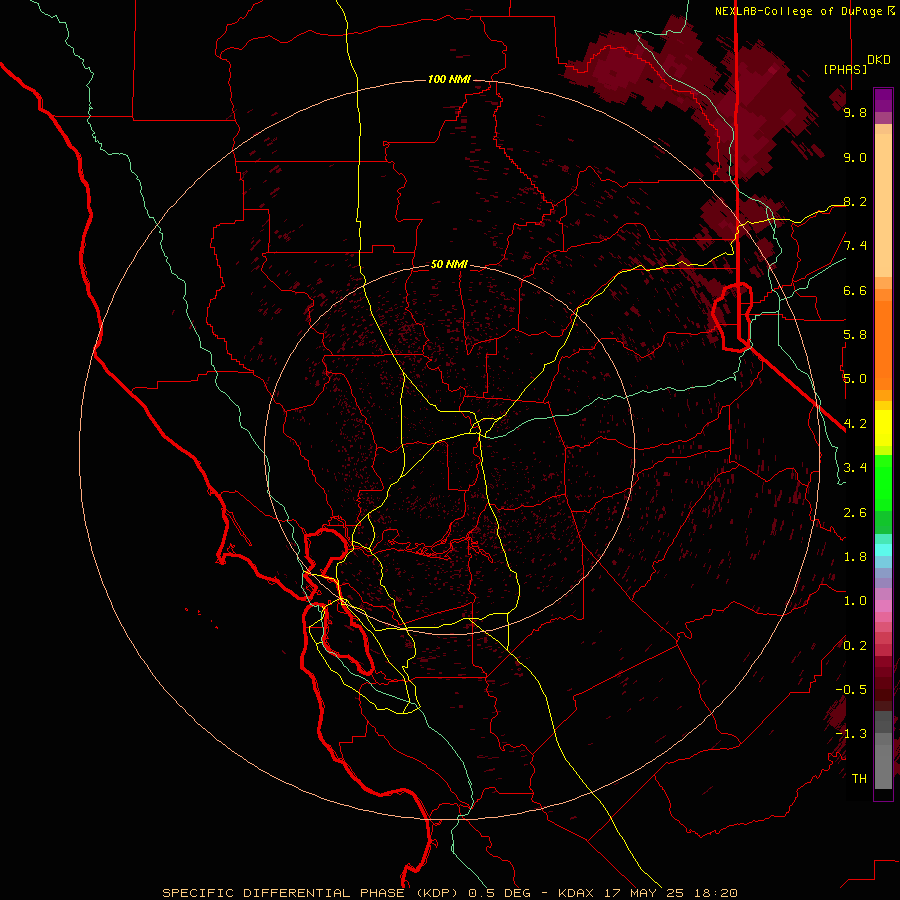This screenshot has width=900, height=900.
Task: Click the 1.8 colorbar value
Action: pos(855,557)
